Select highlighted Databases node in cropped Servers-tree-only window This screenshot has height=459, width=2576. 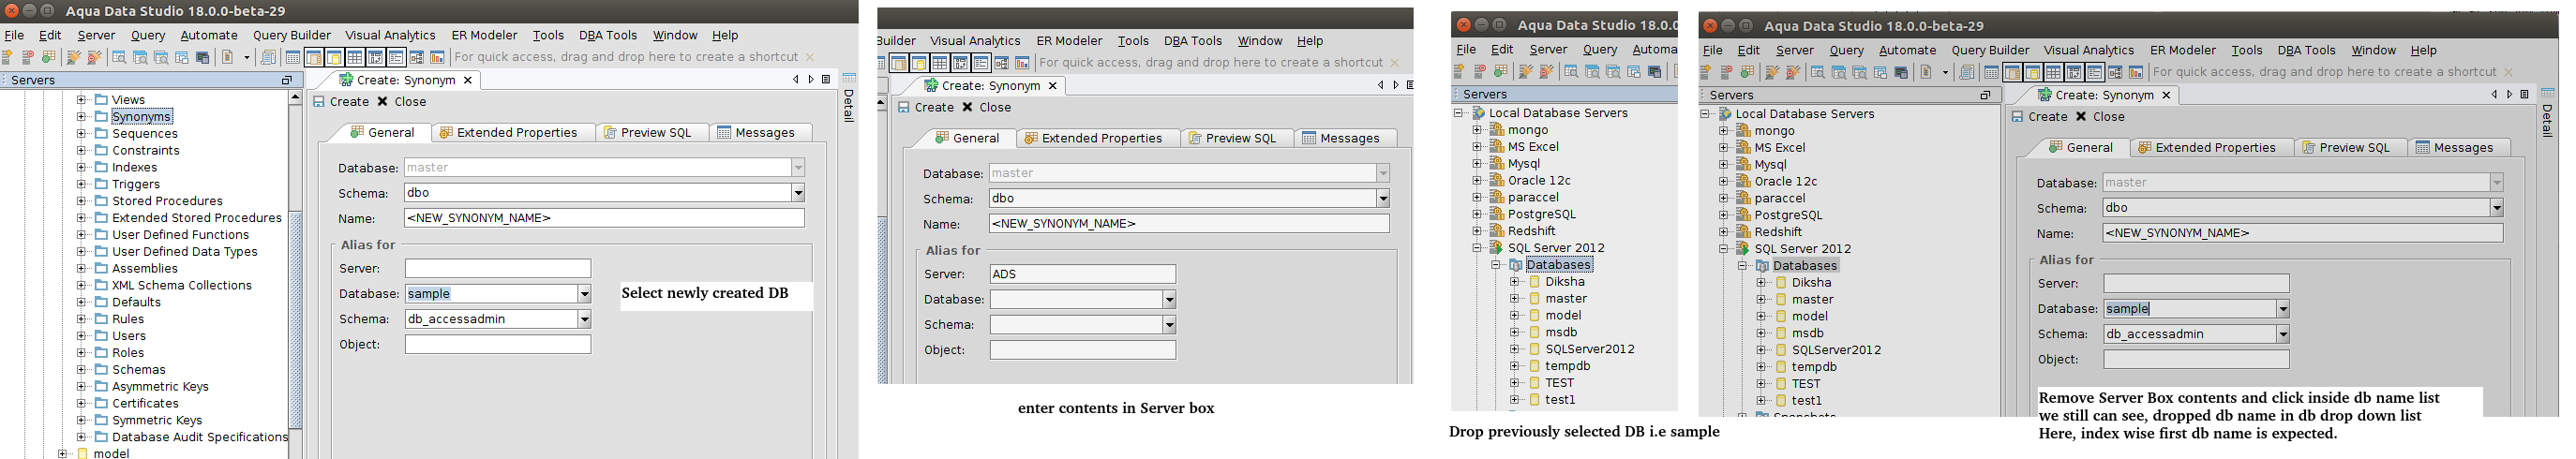pyautogui.click(x=1558, y=265)
